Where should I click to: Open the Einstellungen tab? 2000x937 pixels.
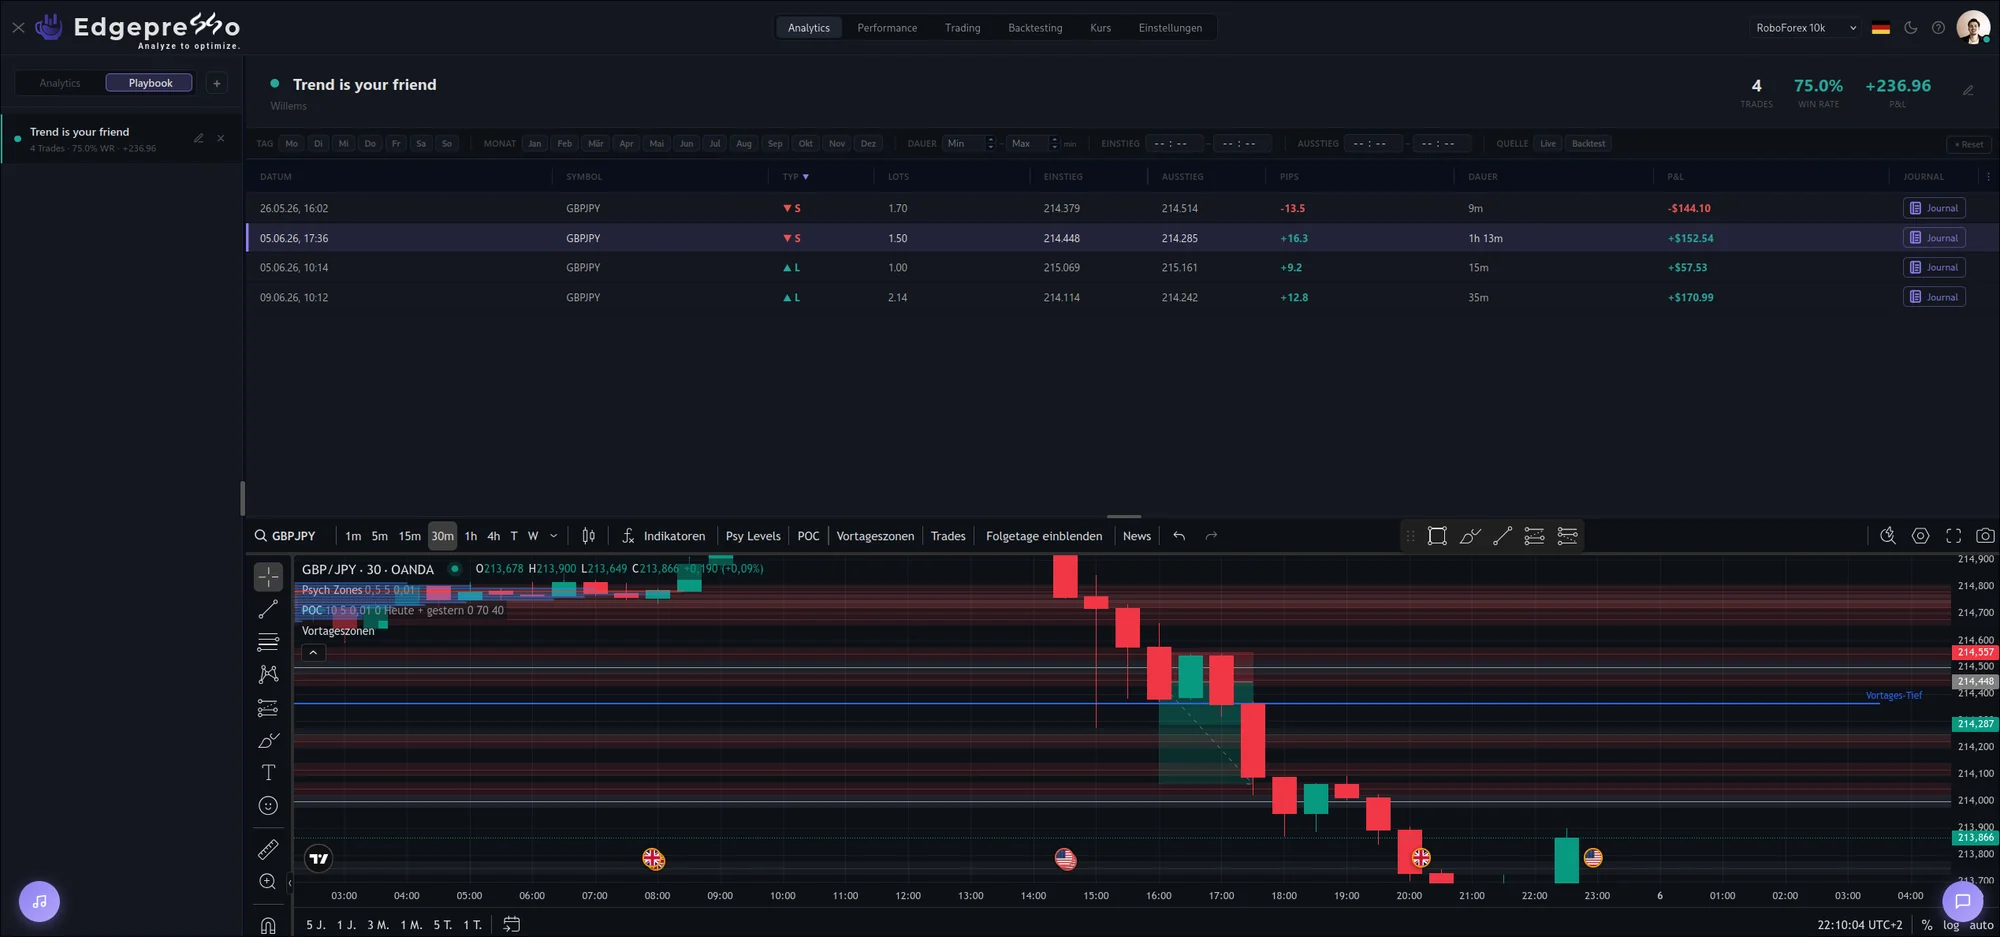point(1170,28)
